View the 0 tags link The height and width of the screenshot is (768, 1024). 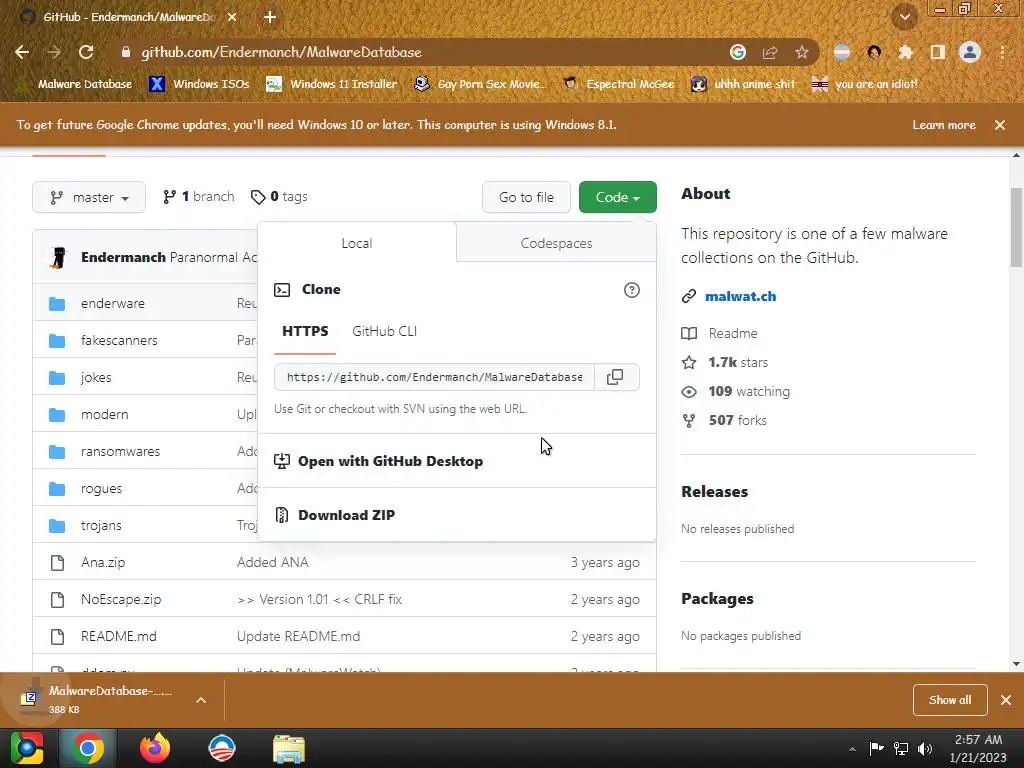pos(279,197)
